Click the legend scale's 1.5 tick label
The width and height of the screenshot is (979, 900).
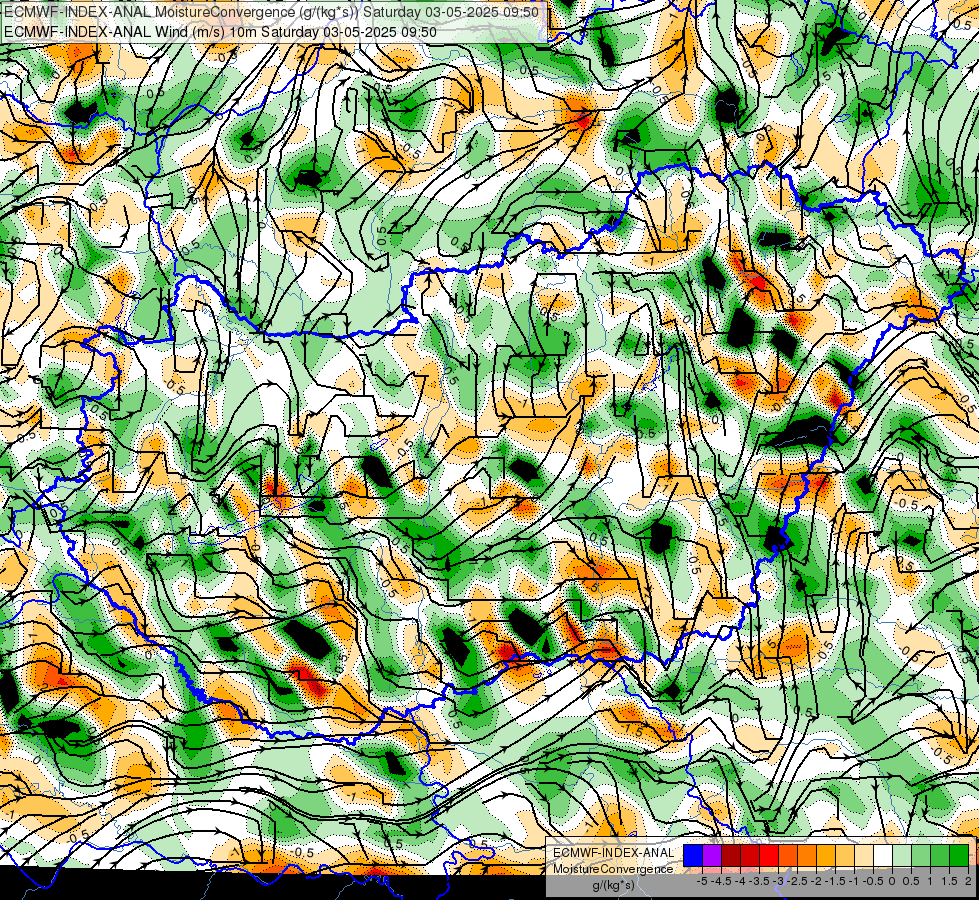(x=948, y=881)
